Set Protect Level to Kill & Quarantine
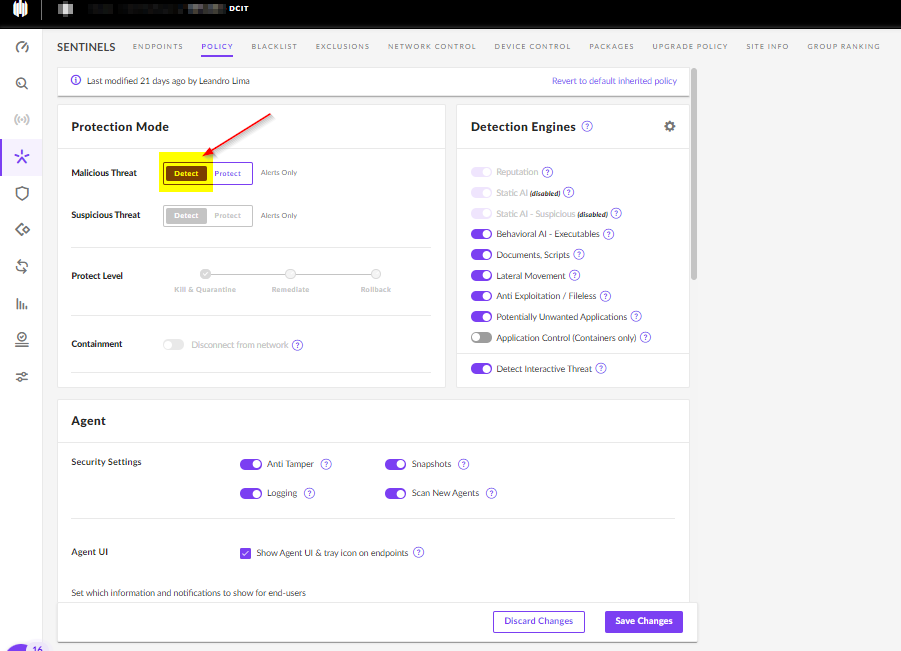Screen dimensions: 901x651 pos(205,274)
